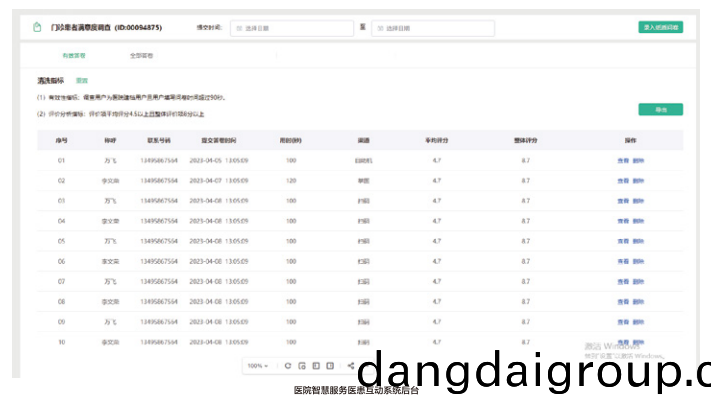Click the calendar icon in end date field

pyautogui.click(x=378, y=28)
